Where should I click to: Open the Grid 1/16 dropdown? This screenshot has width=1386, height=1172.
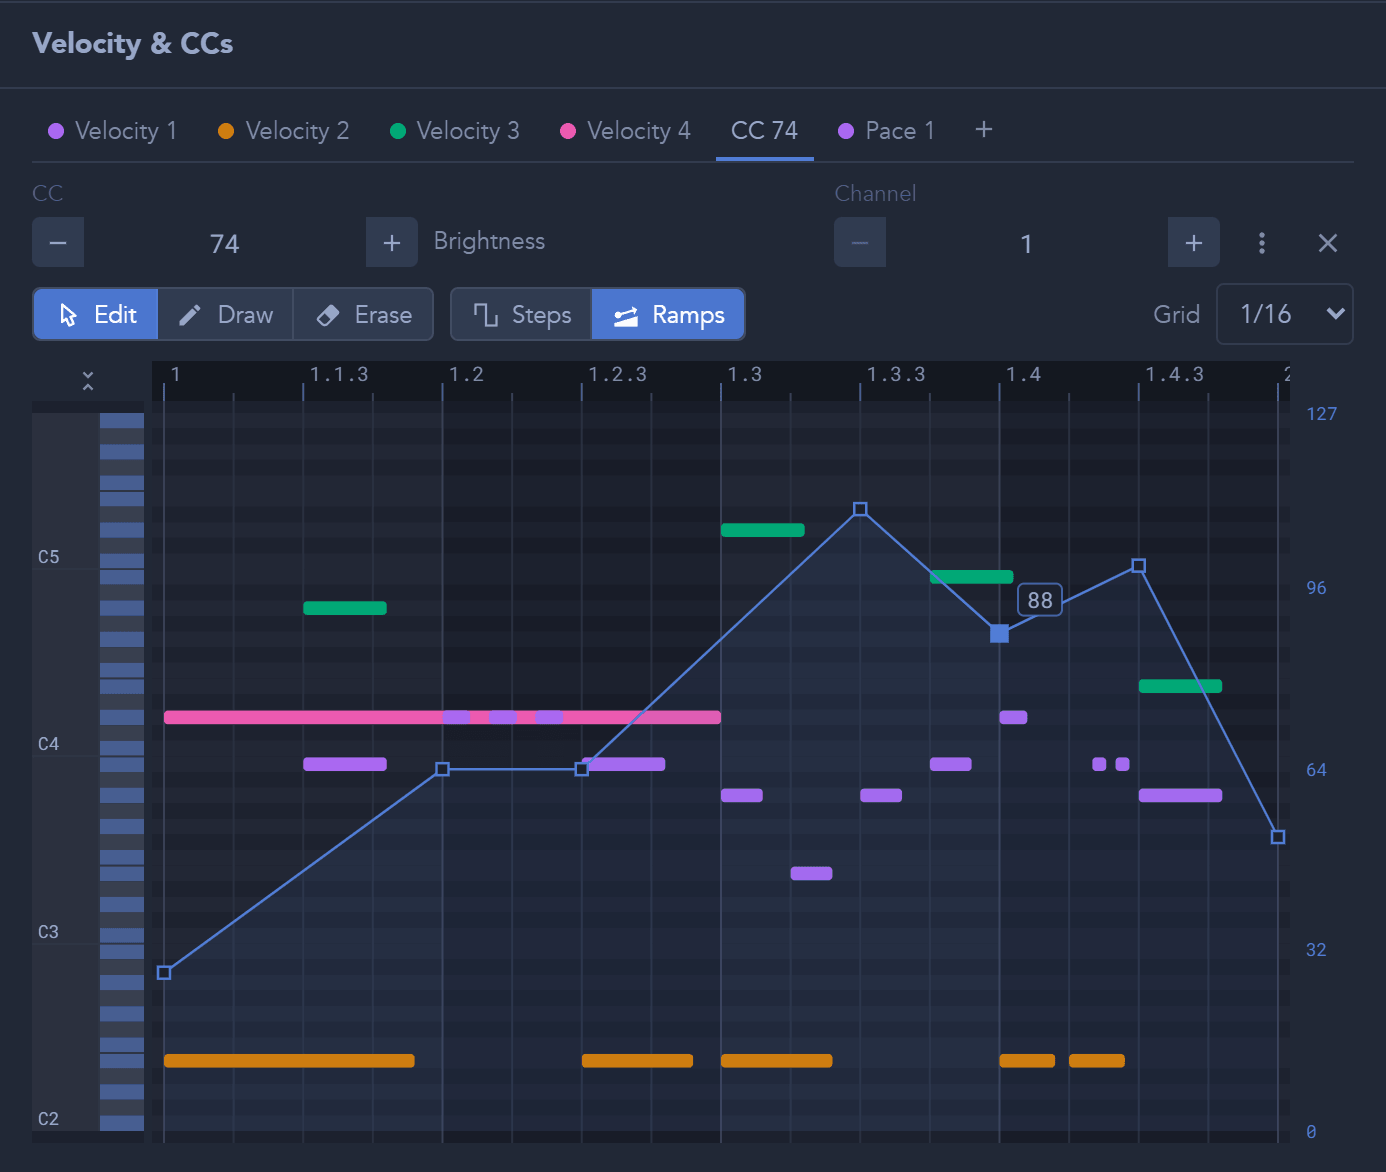coord(1285,314)
